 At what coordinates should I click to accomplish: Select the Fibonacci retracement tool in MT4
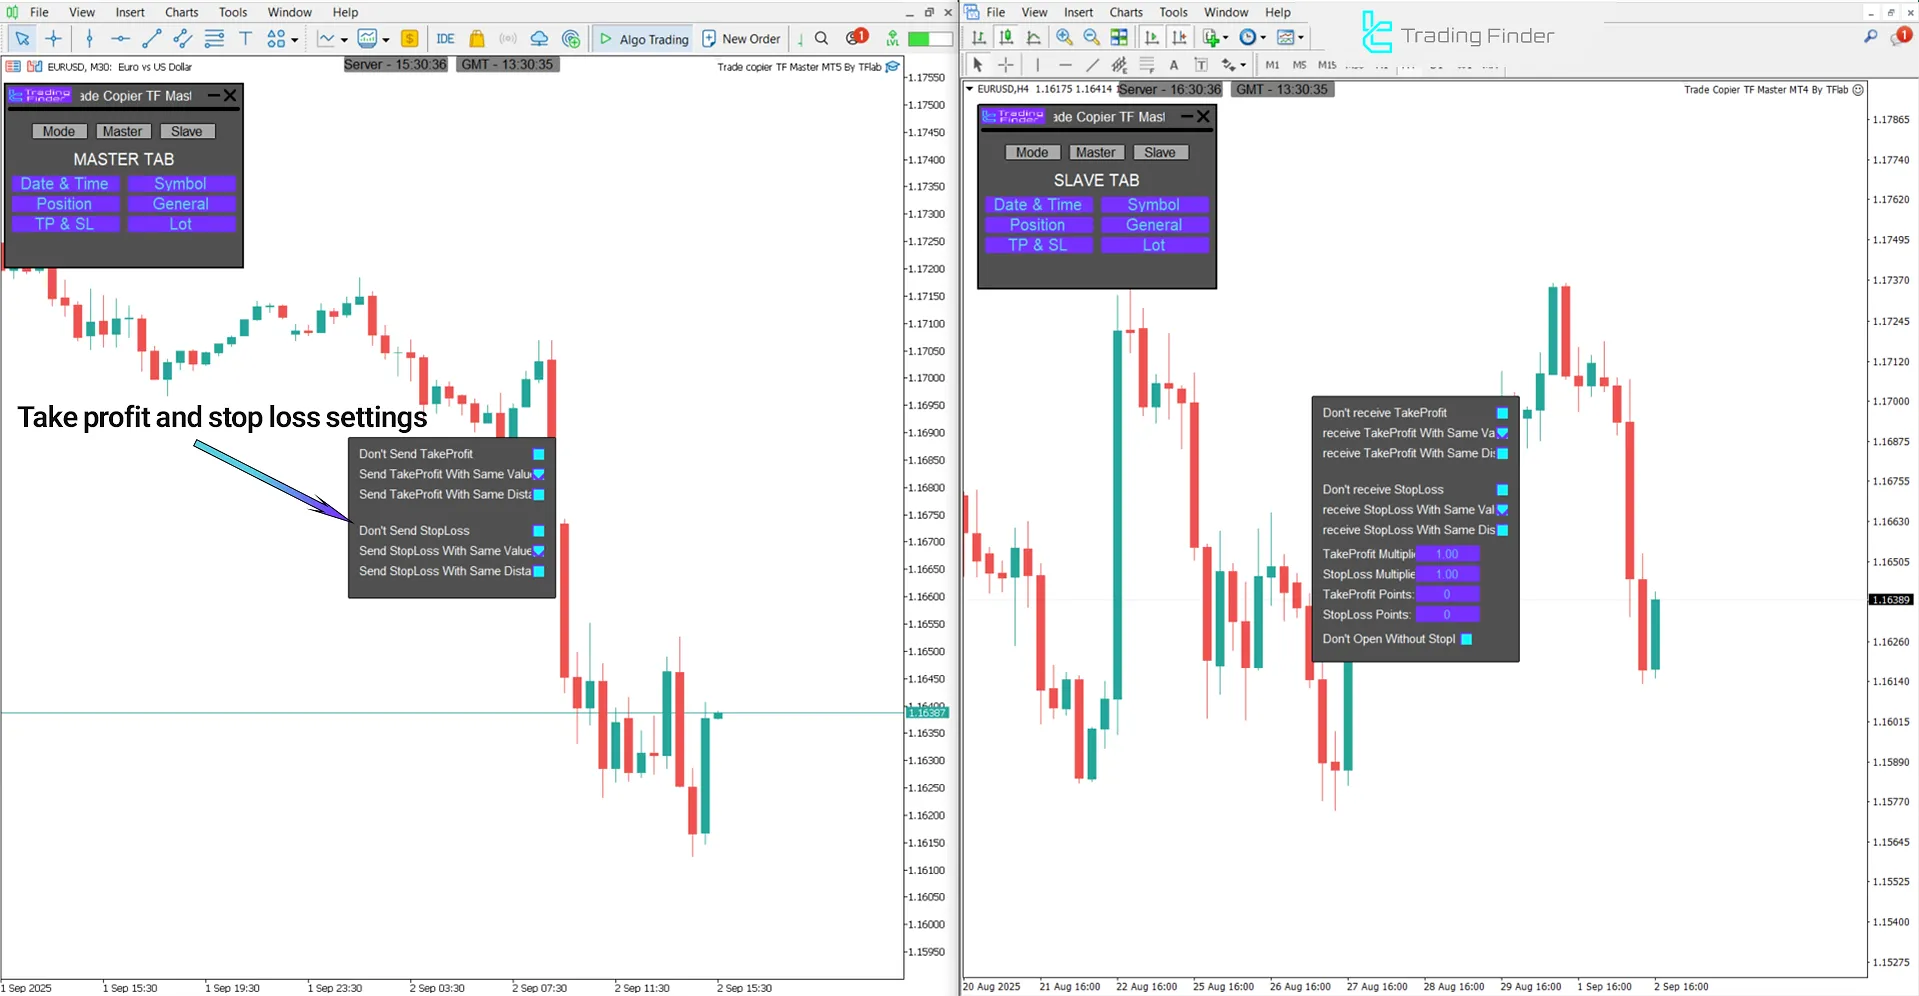(1147, 65)
